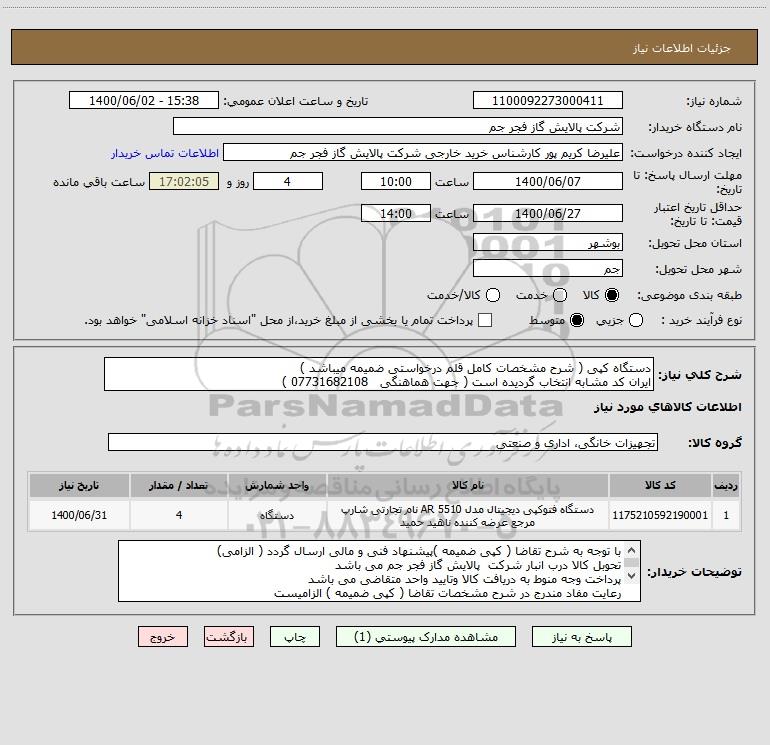Click the تاریخ نیاز column header

click(79, 485)
